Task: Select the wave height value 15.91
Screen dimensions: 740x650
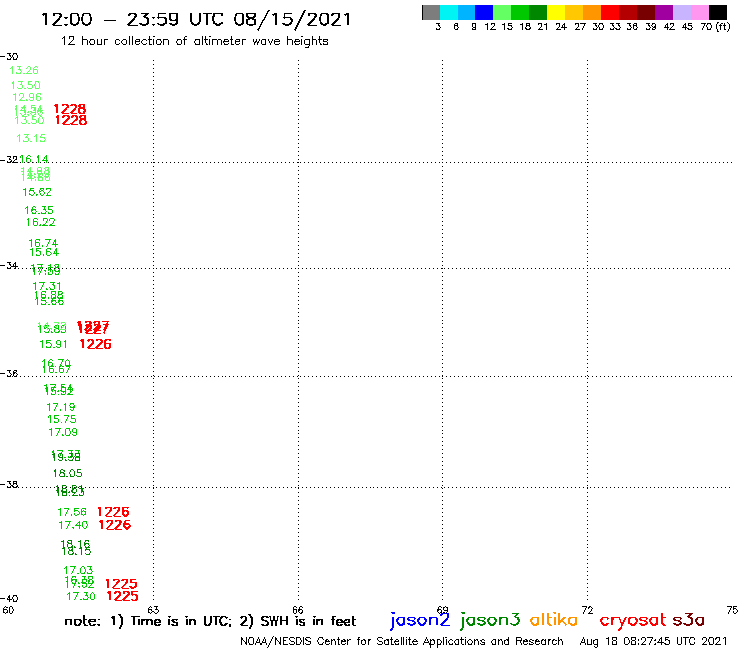Action: pos(53,344)
